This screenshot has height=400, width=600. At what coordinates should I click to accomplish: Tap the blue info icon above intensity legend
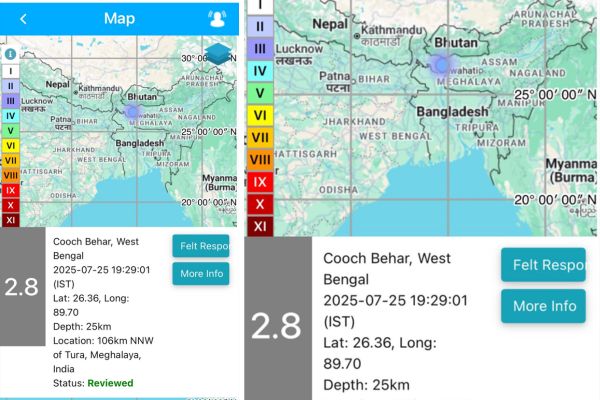pos(10,55)
